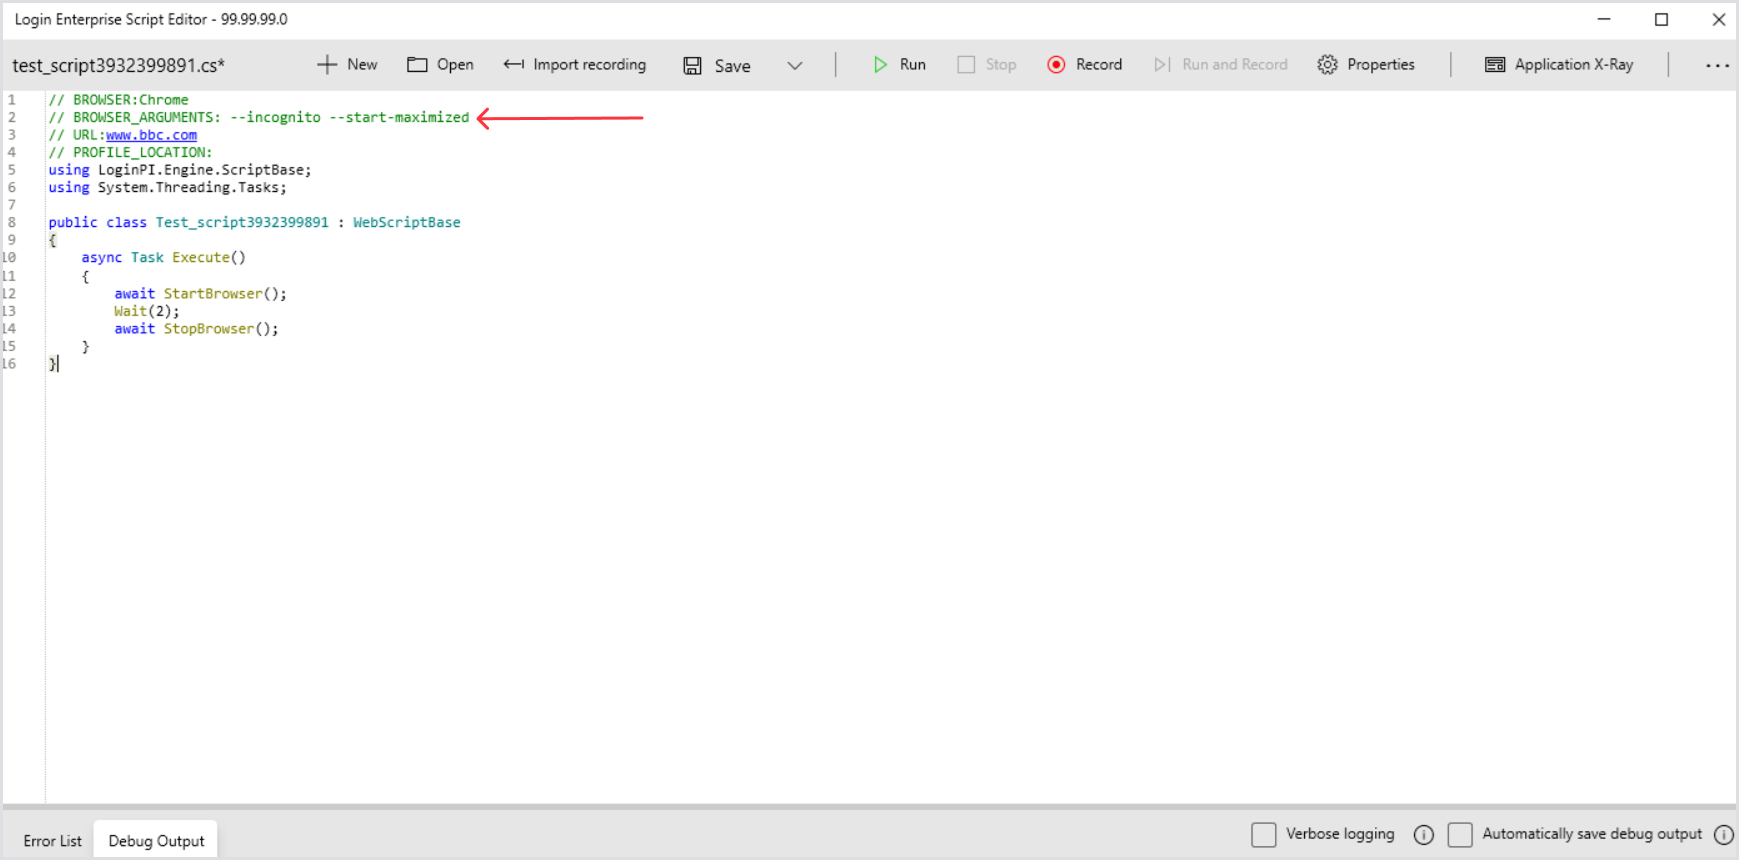Open a script with the folder icon
The width and height of the screenshot is (1739, 860).
417,65
